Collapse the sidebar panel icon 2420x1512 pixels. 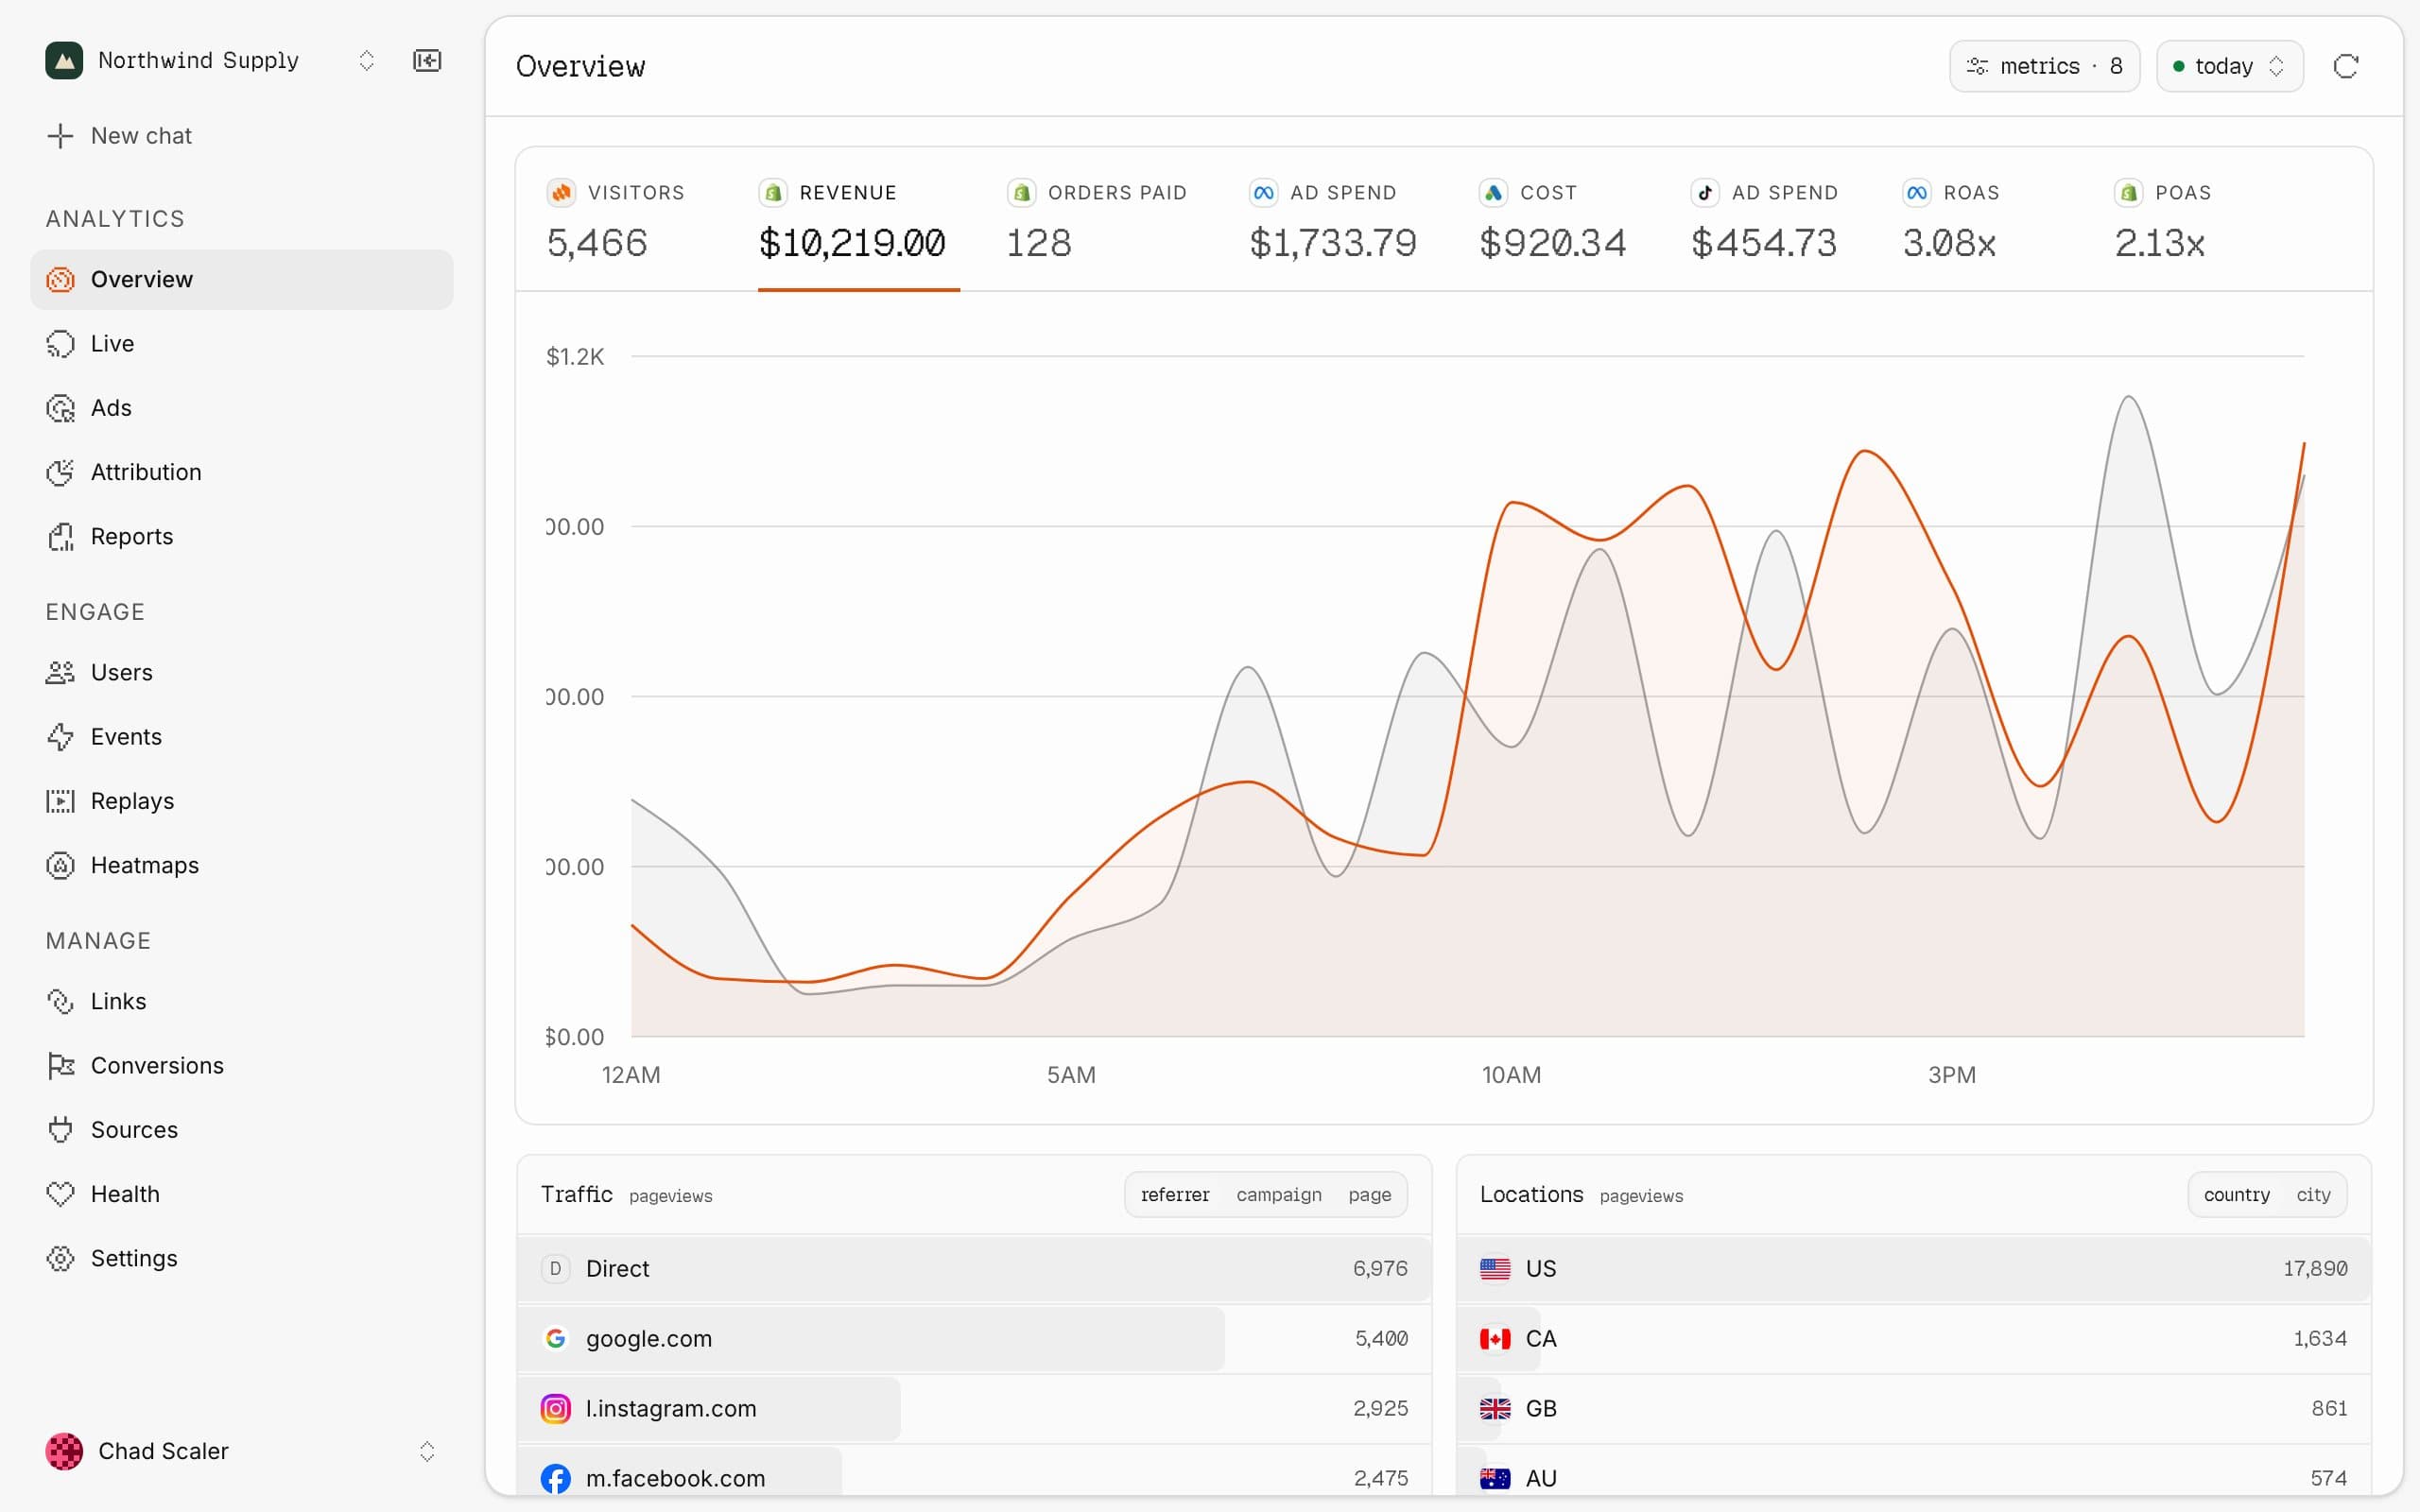click(427, 61)
